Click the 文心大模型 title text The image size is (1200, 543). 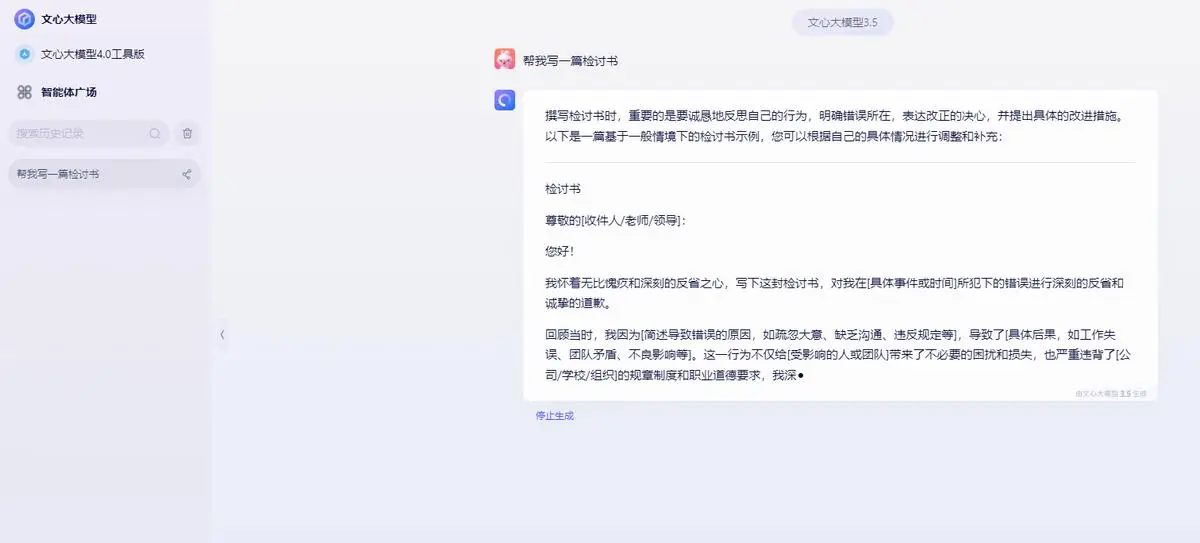click(x=69, y=19)
